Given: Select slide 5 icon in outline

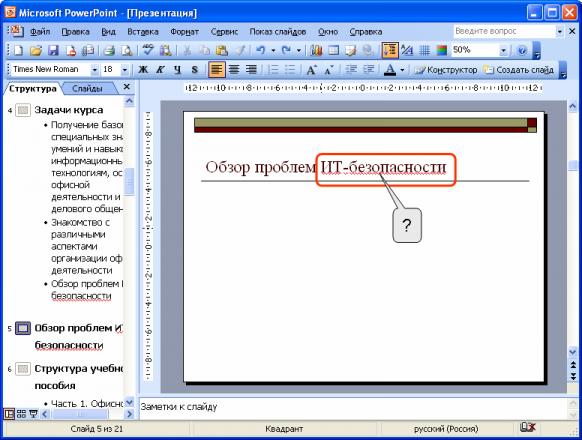Looking at the screenshot, I should (23, 328).
